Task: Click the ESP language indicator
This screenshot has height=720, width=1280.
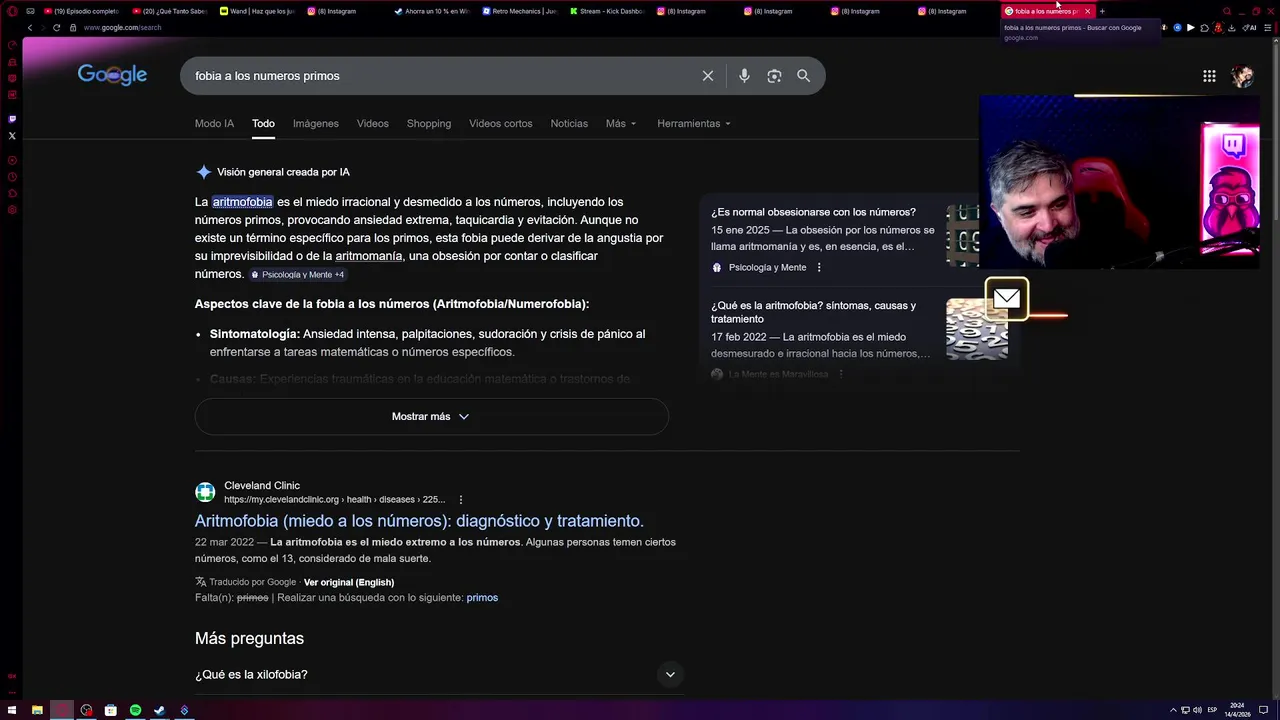Action: (x=1213, y=710)
